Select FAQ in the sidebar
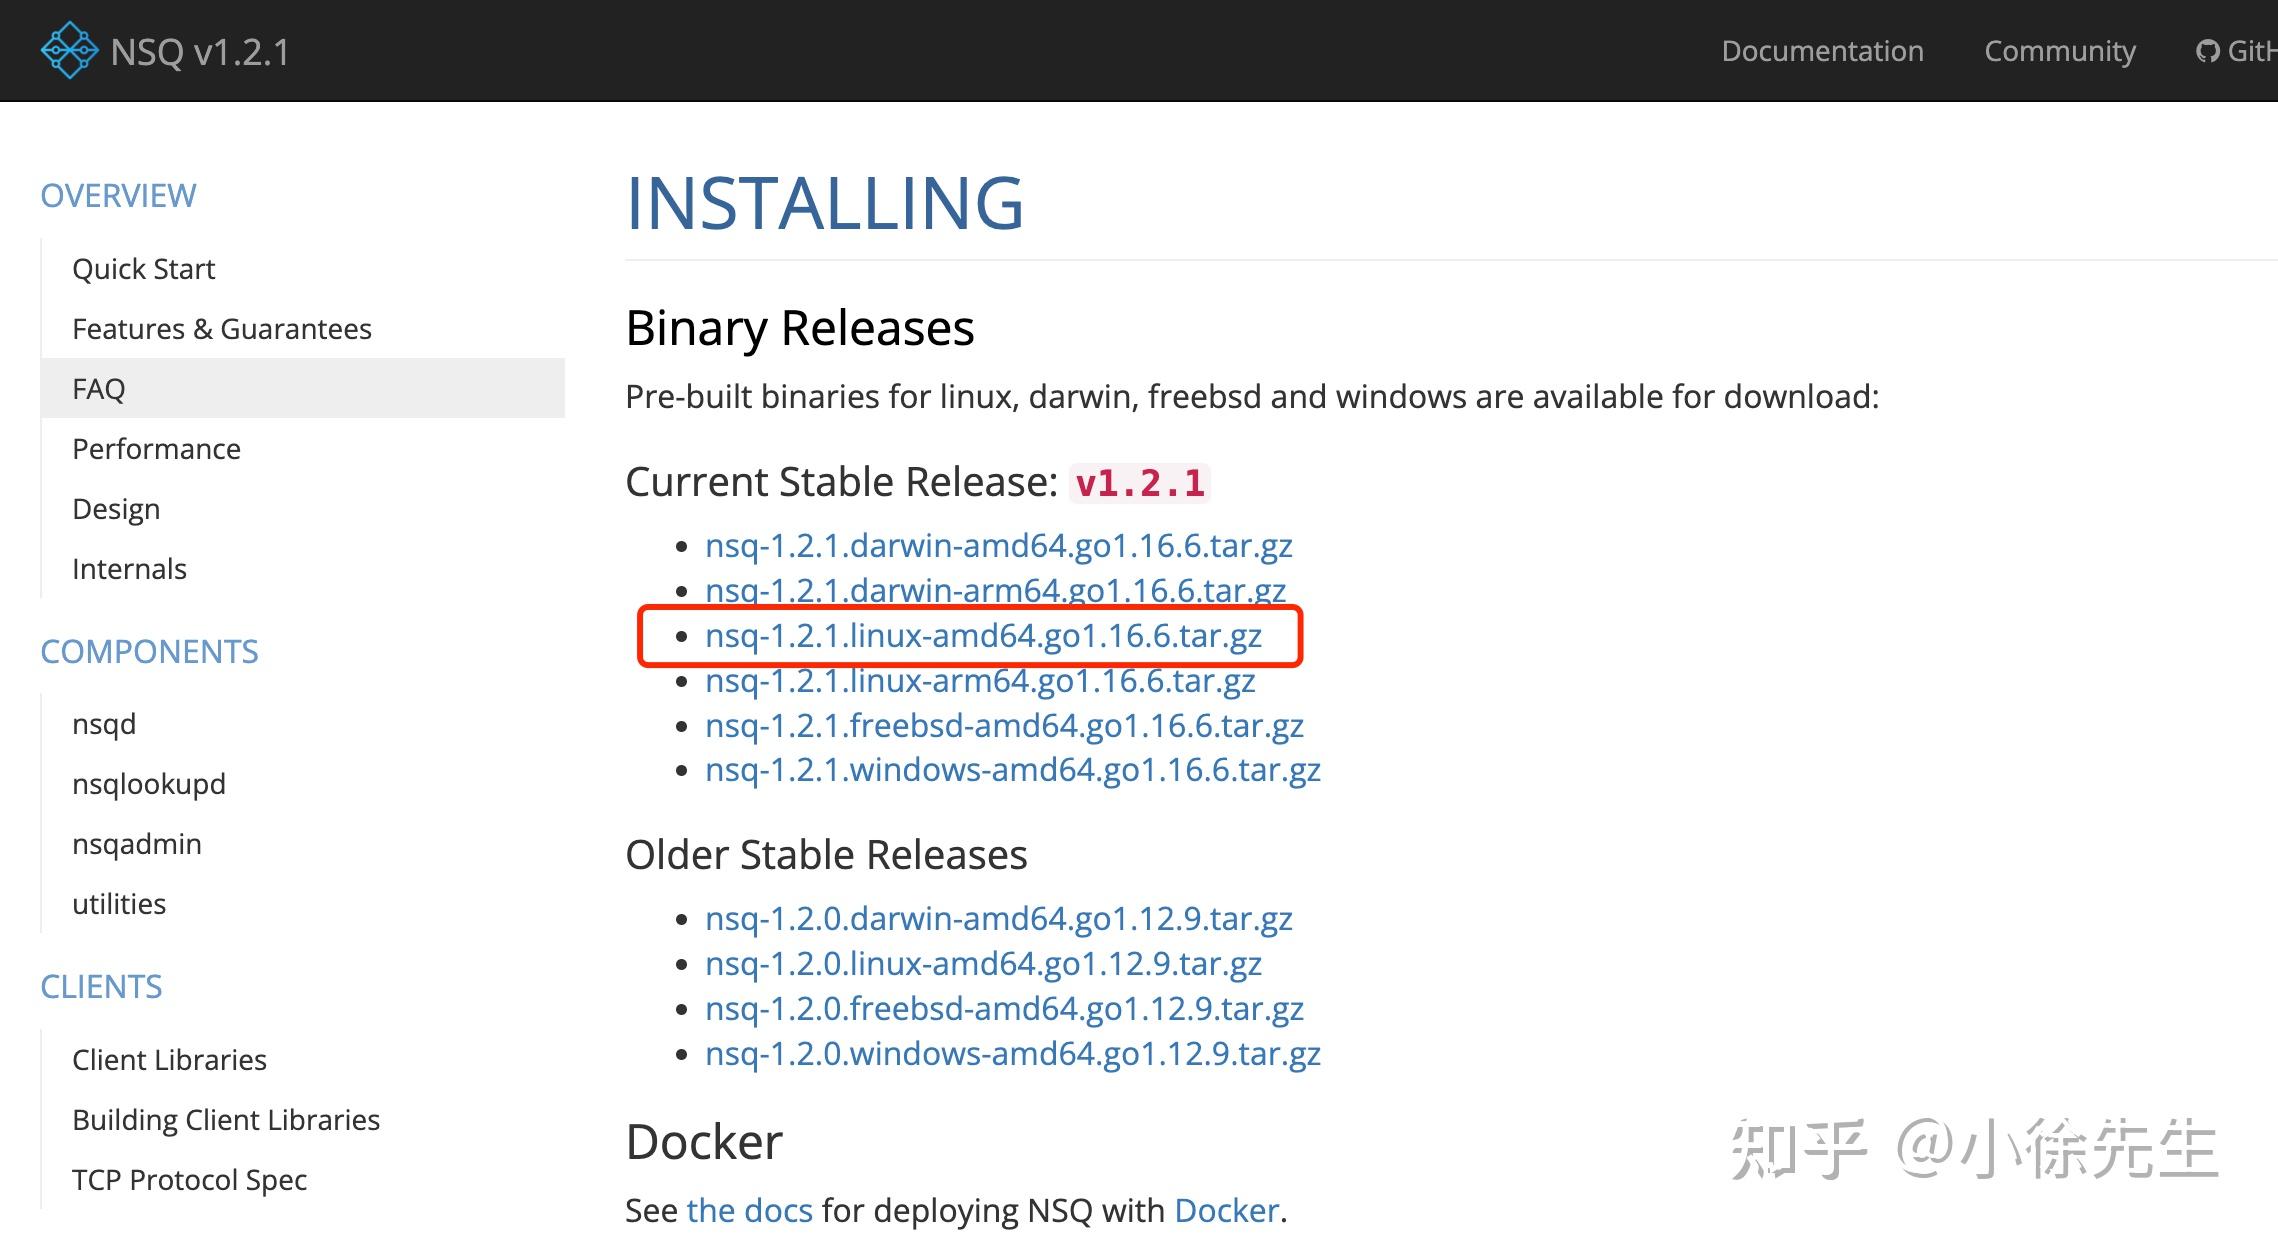Image resolution: width=2278 pixels, height=1242 pixels. pyautogui.click(x=98, y=389)
